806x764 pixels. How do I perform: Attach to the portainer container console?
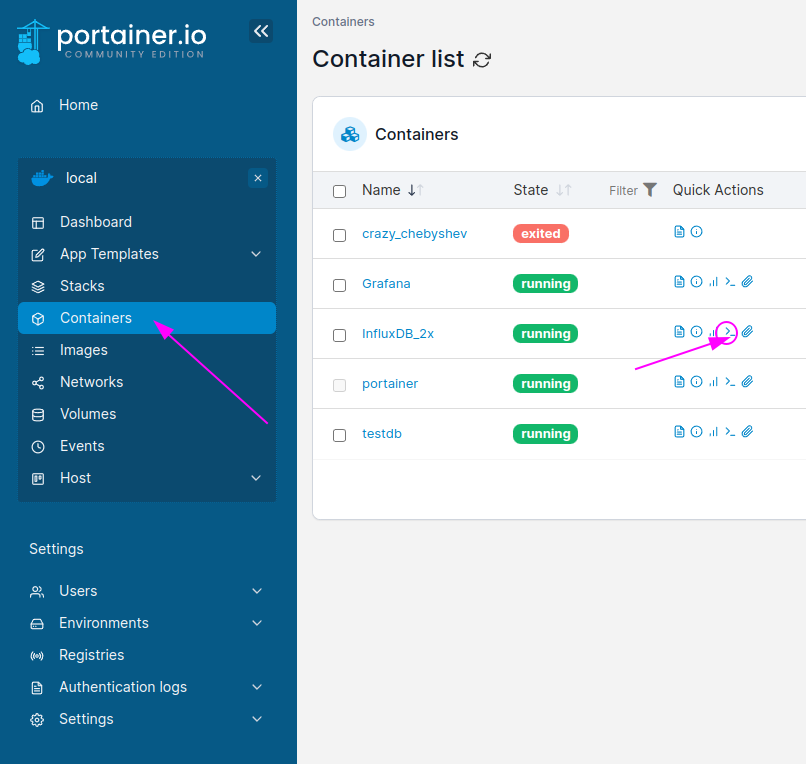click(747, 381)
